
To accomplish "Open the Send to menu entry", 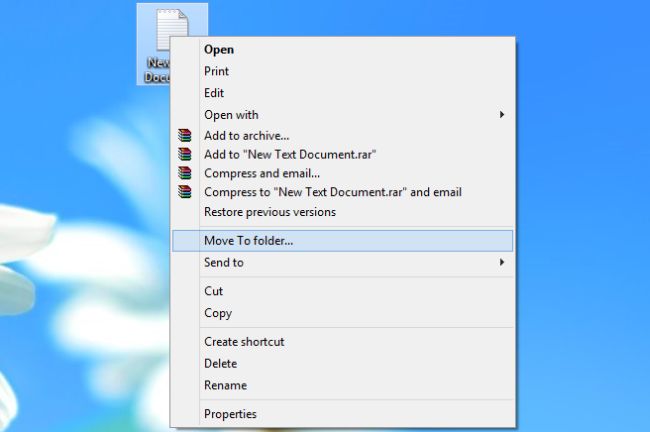I will [x=343, y=262].
